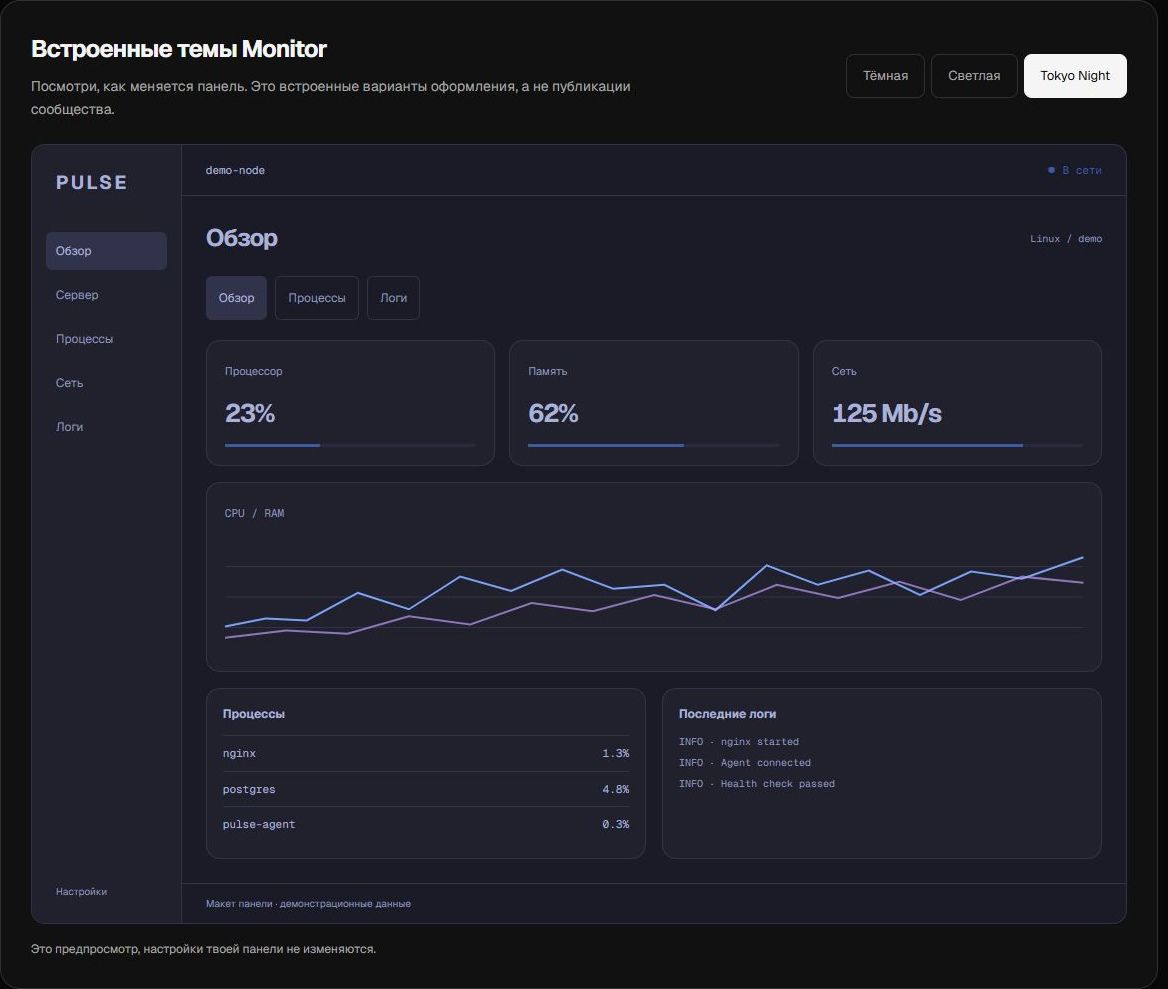Click the Linux / demo breadcrumb
The image size is (1168, 989).
[1066, 239]
